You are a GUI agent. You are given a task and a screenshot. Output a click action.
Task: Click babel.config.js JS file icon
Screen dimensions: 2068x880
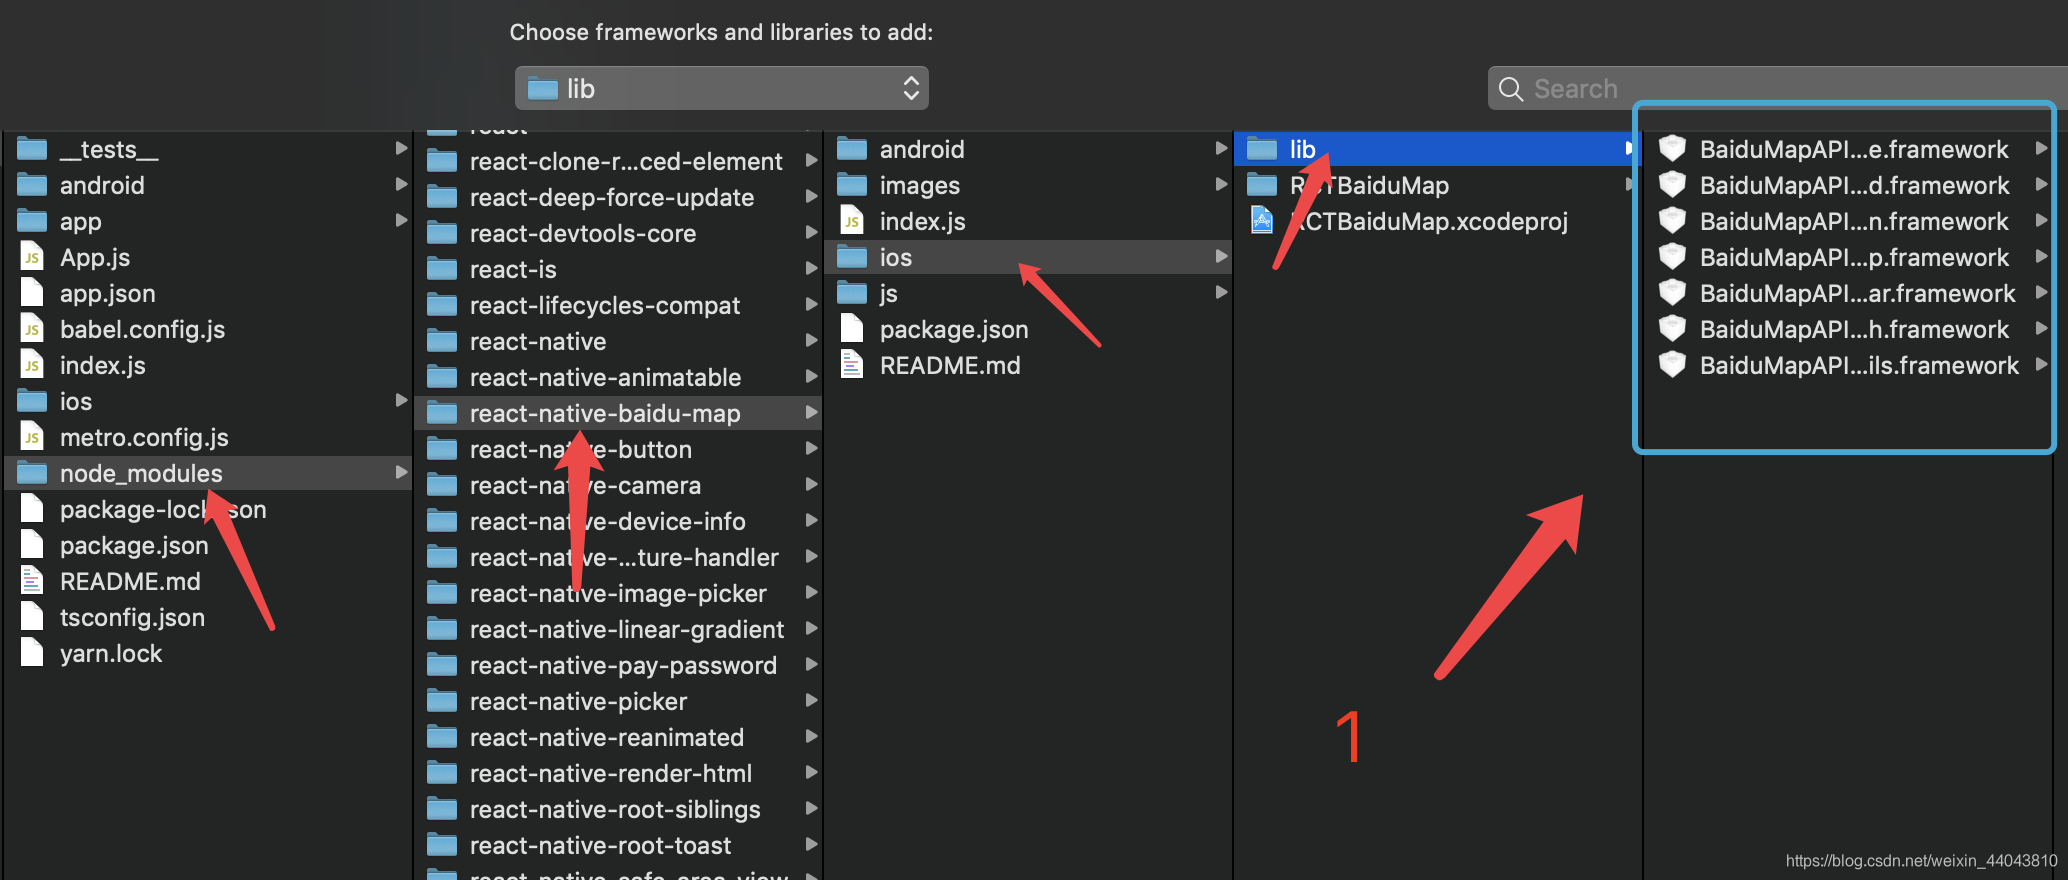[x=32, y=329]
